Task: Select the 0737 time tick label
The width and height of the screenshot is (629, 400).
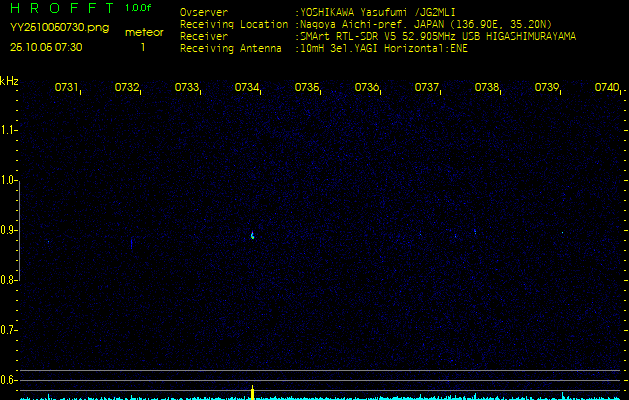Action: (426, 88)
